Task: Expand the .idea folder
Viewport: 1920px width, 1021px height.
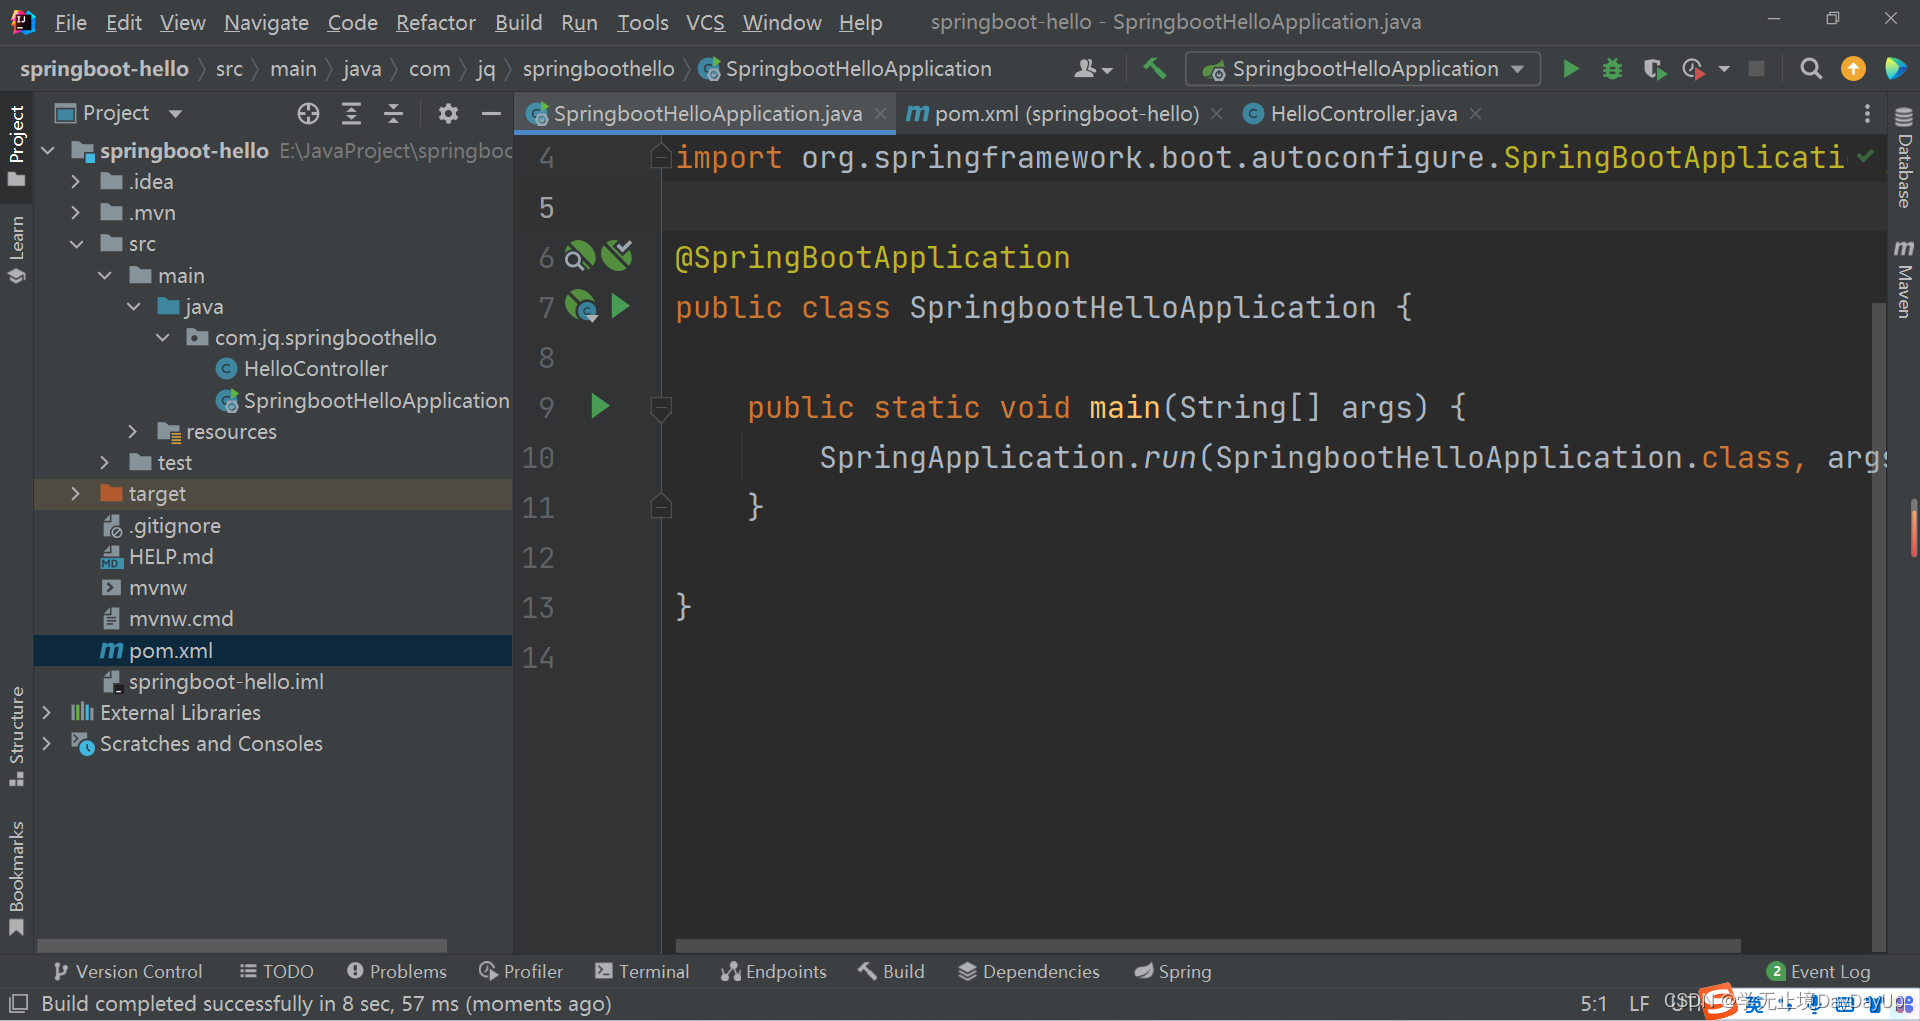Action: (x=76, y=182)
